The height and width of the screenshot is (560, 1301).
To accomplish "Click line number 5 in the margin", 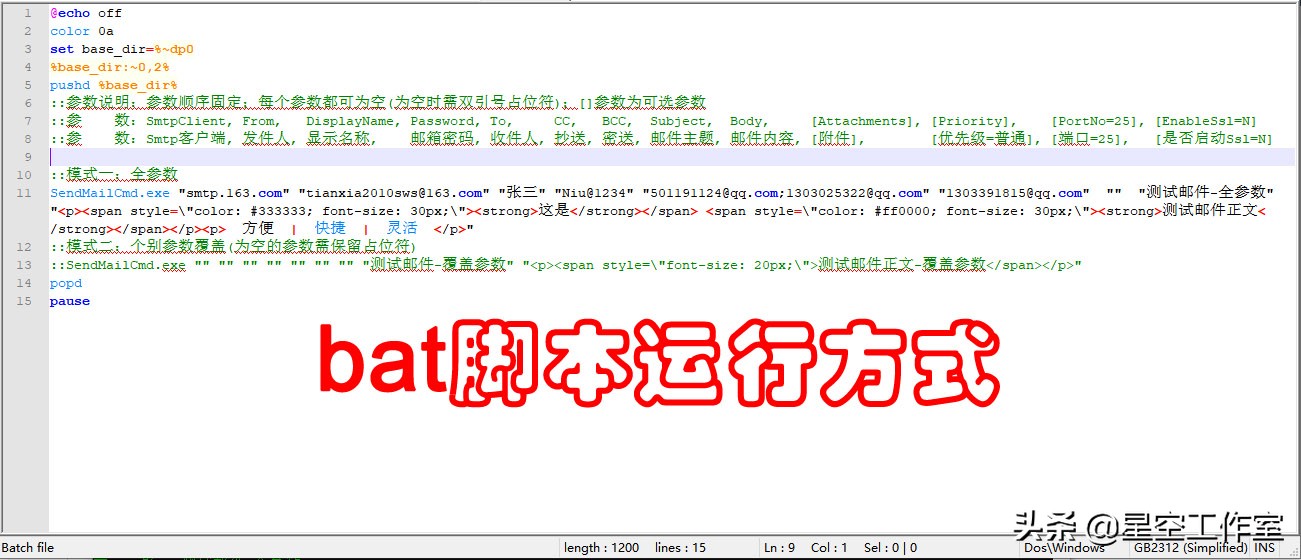I will click(28, 85).
